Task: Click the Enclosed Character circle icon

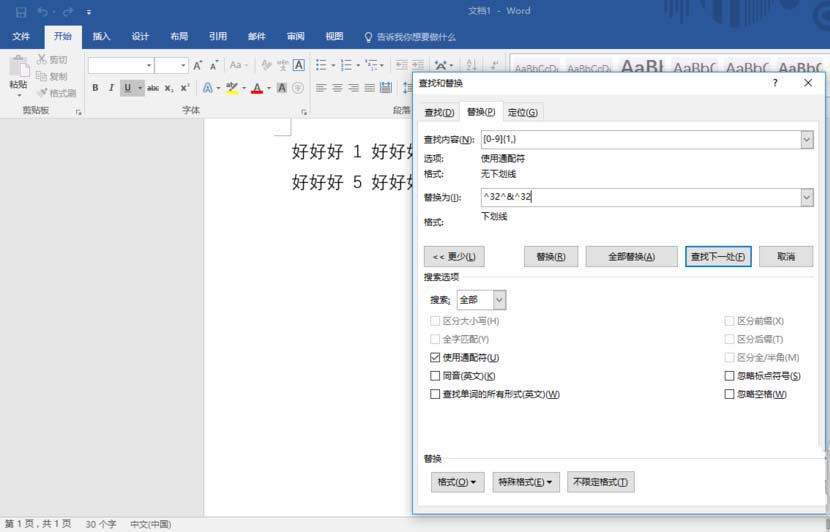Action: tap(299, 88)
